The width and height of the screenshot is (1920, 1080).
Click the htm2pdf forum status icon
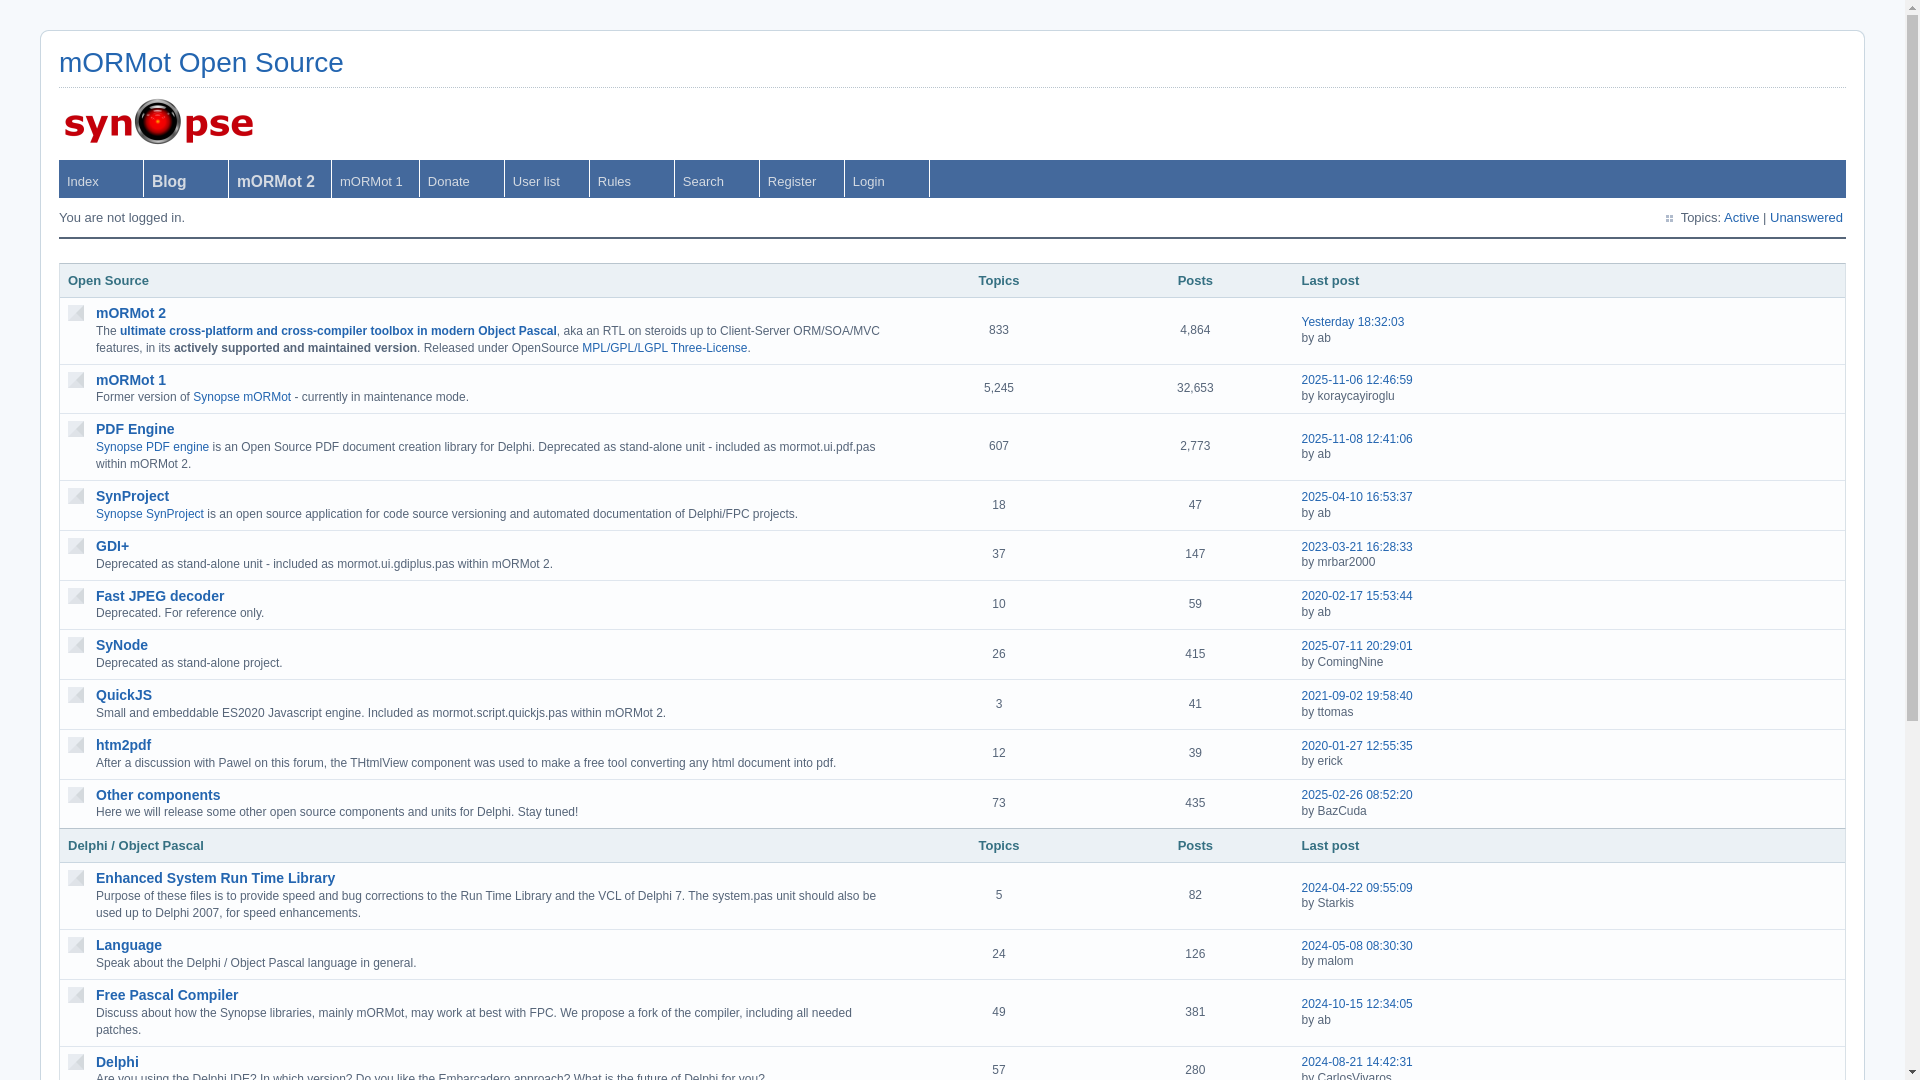coord(76,745)
